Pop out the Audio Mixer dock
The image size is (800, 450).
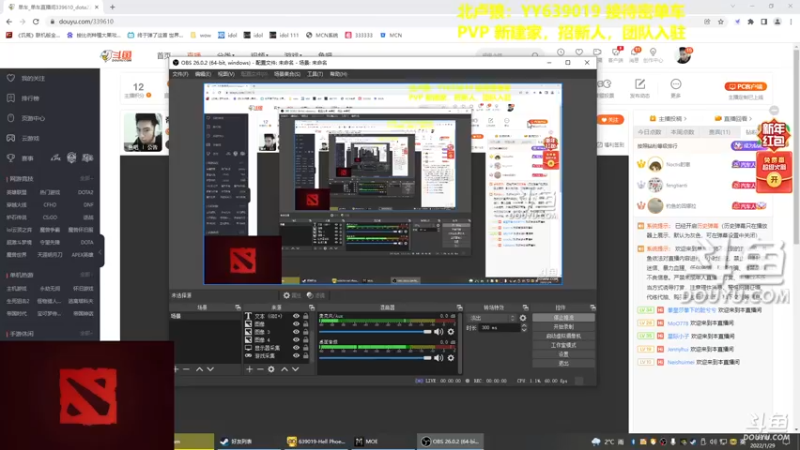pos(459,308)
